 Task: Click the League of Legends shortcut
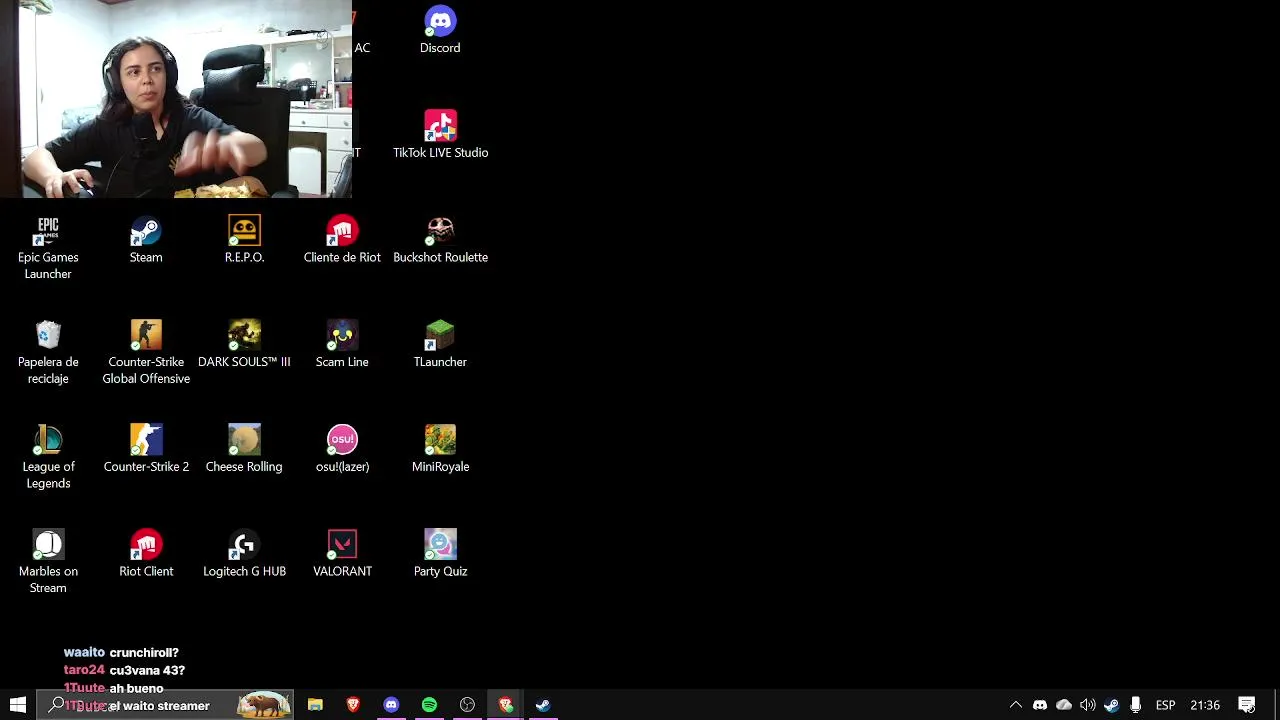pos(48,457)
